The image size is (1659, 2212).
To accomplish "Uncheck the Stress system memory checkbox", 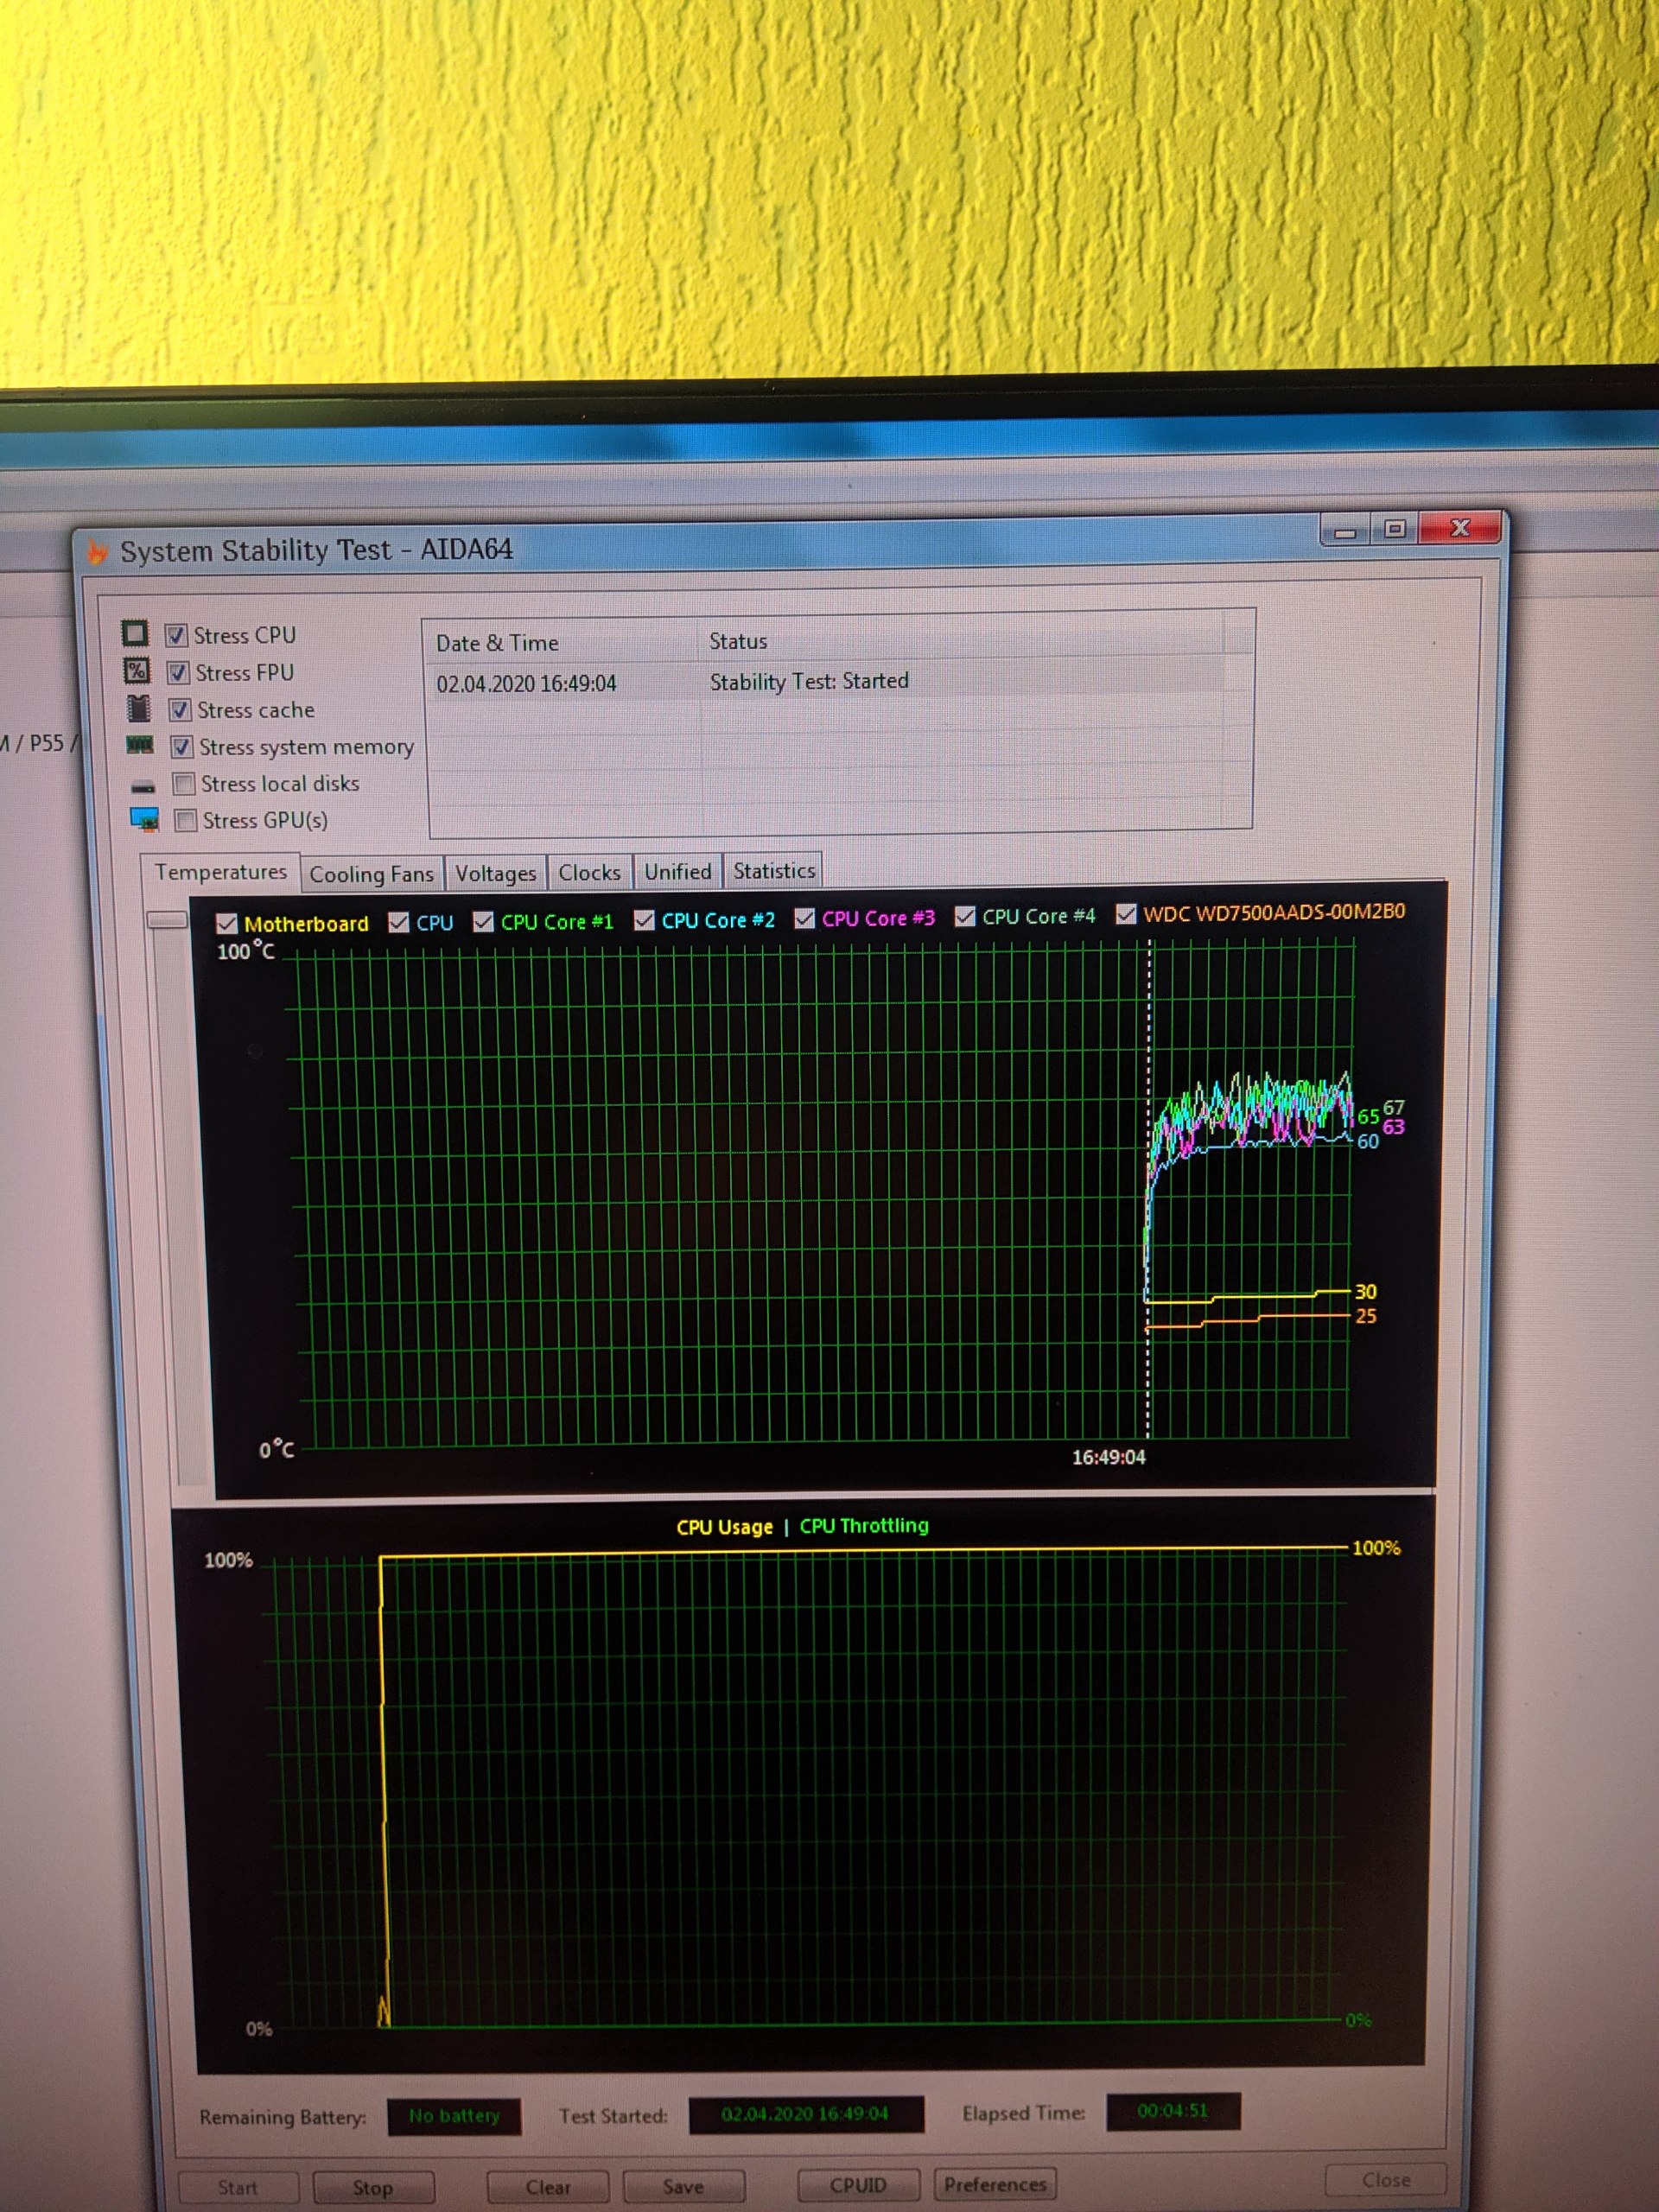I will (182, 747).
